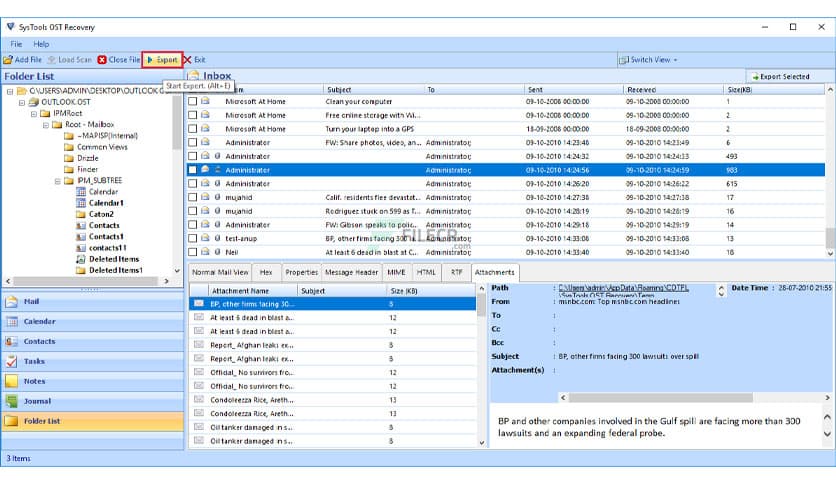
Task: Switch to the Contacts navigation pane
Action: click(92, 342)
